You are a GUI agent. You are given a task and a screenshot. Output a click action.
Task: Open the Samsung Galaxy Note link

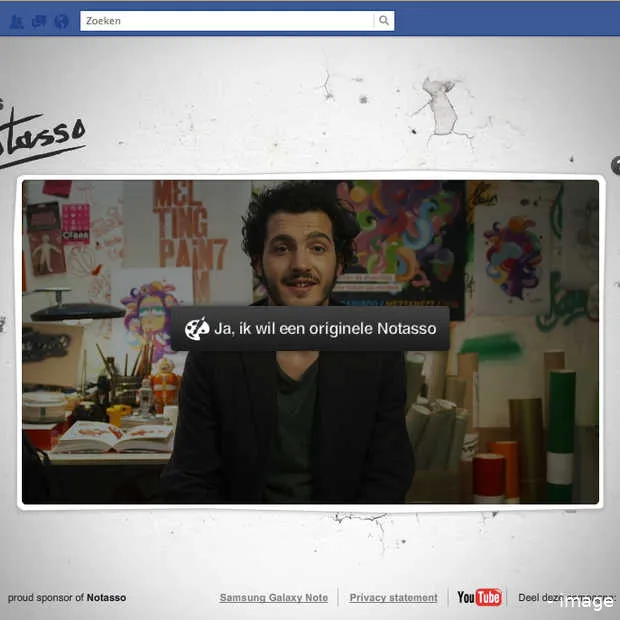click(x=274, y=597)
